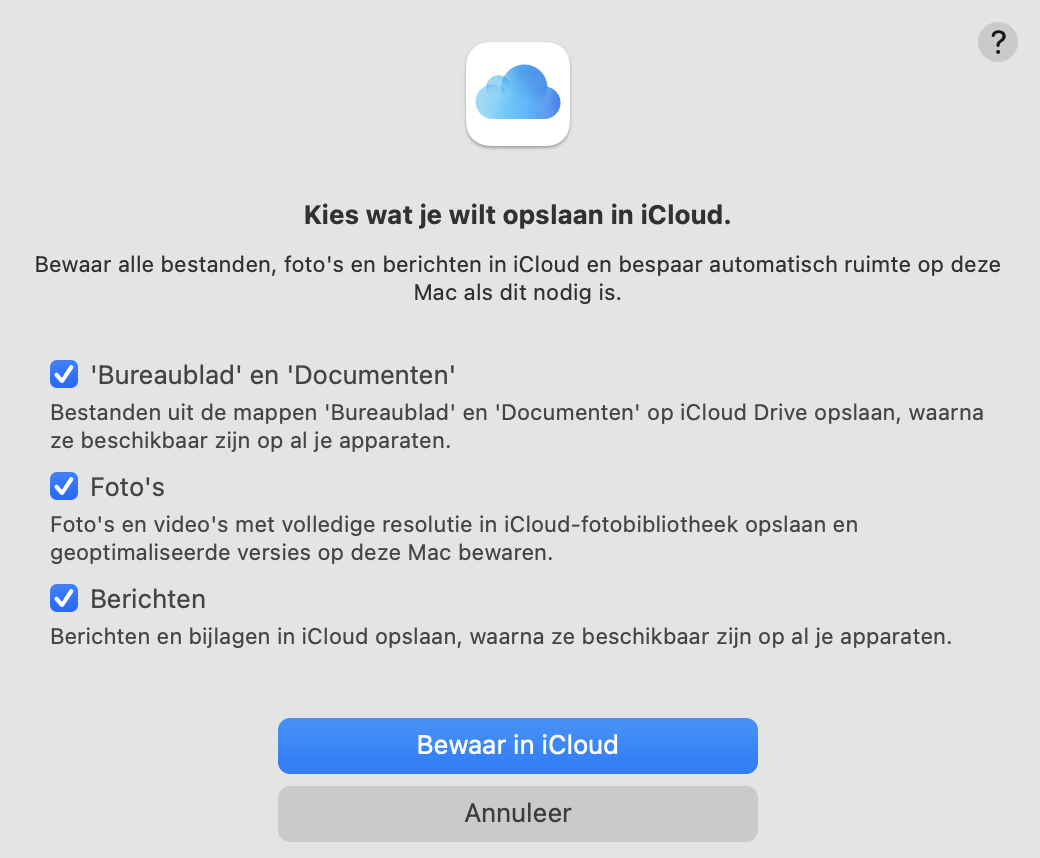Click the subtitle beginning 'Bewaar alle bestanden'

click(x=517, y=278)
